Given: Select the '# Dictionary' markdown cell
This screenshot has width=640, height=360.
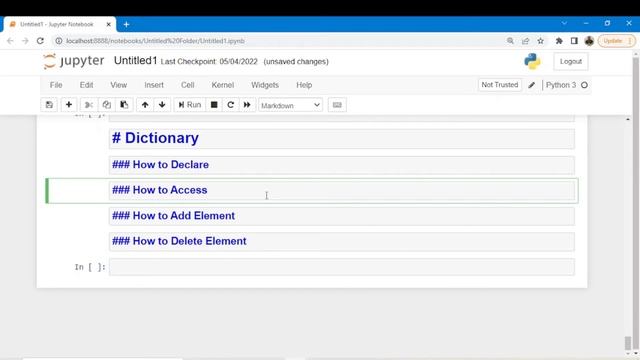Looking at the screenshot, I should tap(342, 138).
